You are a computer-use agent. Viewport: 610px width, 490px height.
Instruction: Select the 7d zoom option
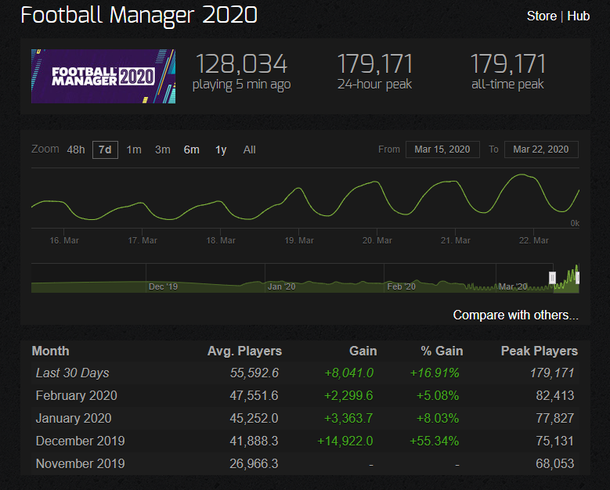[x=105, y=150]
